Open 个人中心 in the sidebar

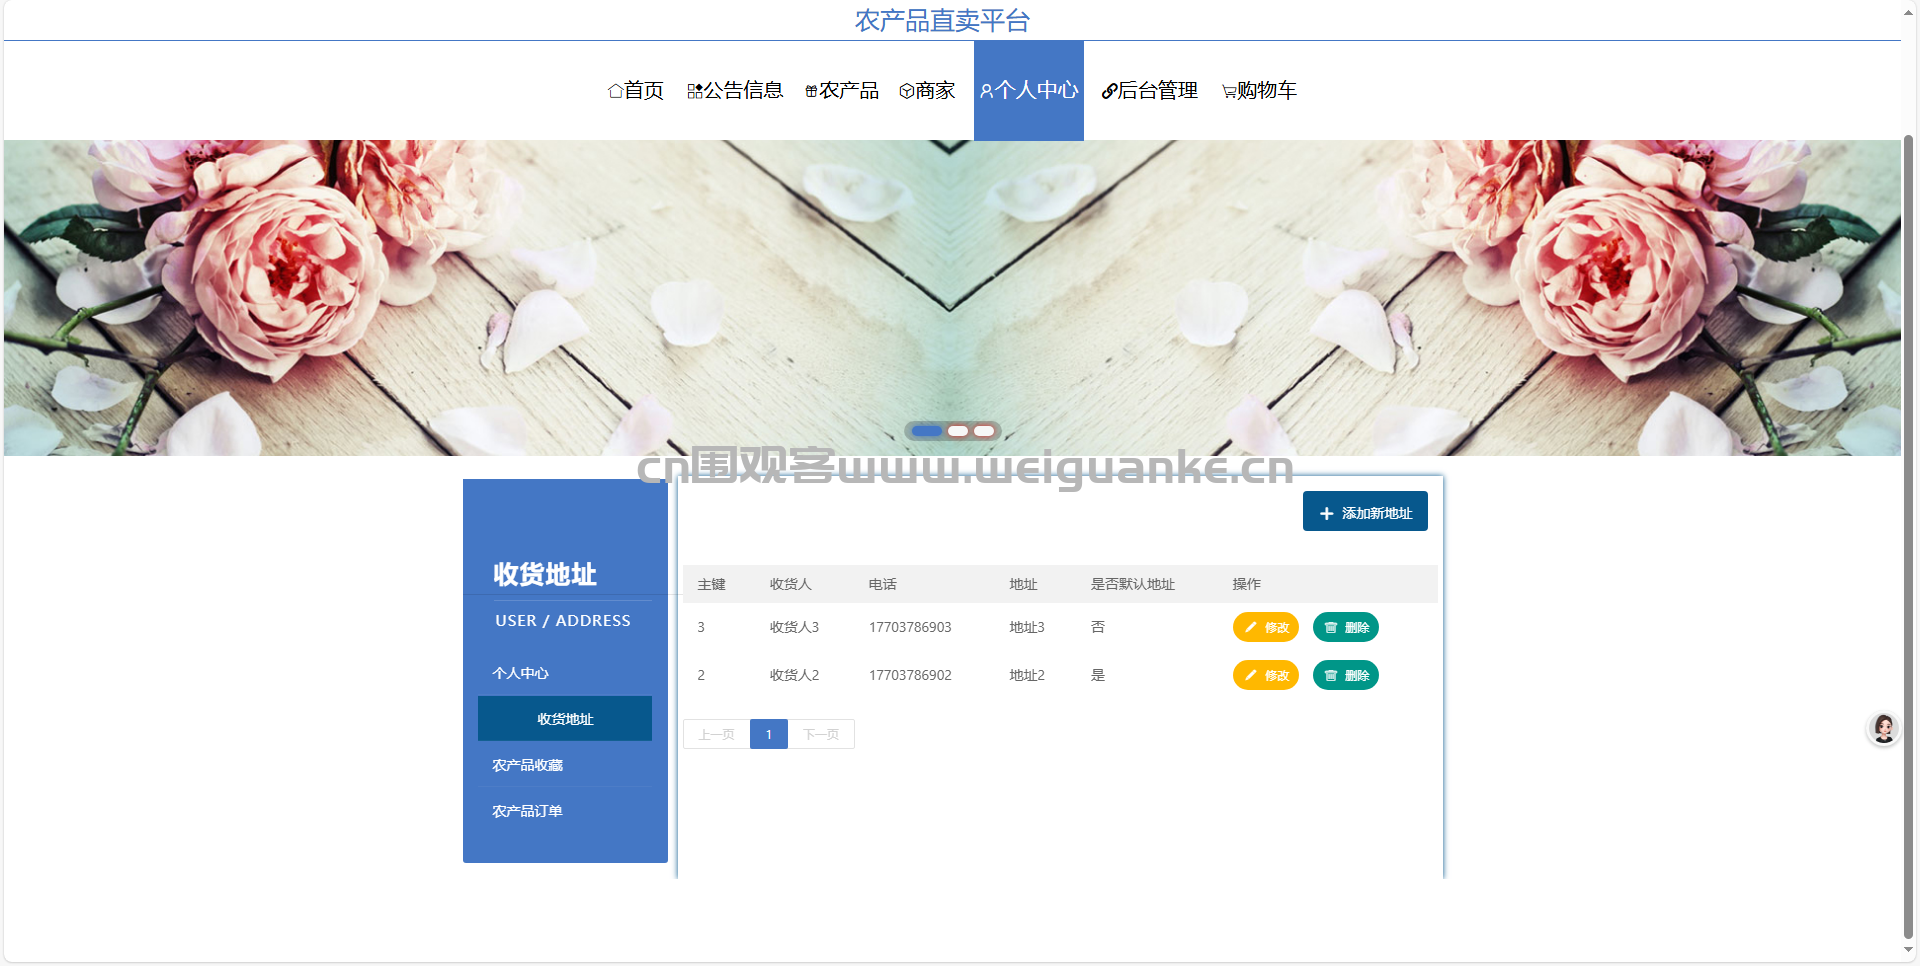click(x=565, y=673)
